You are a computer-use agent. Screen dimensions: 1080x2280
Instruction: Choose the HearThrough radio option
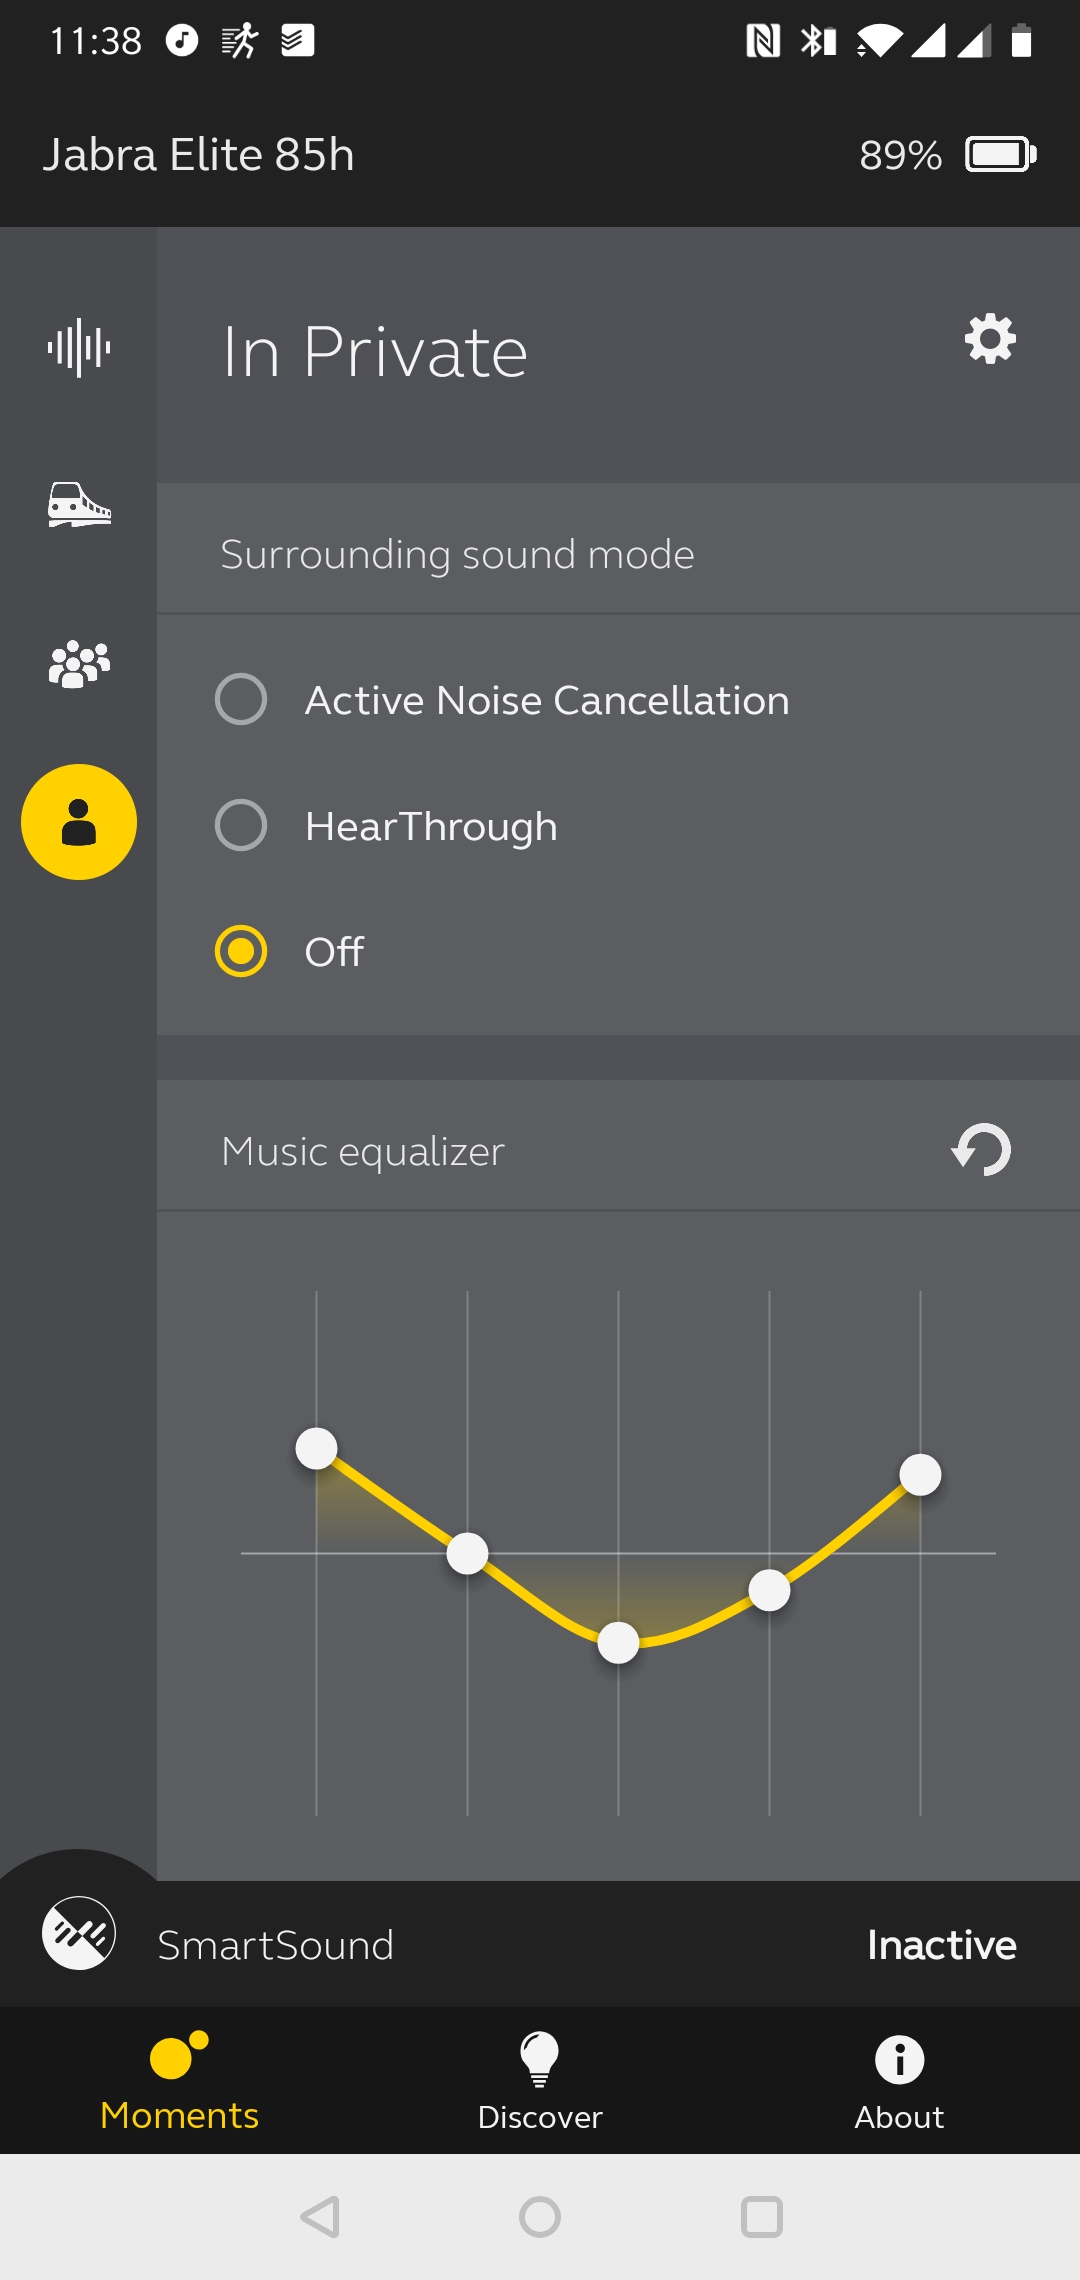[x=241, y=825]
